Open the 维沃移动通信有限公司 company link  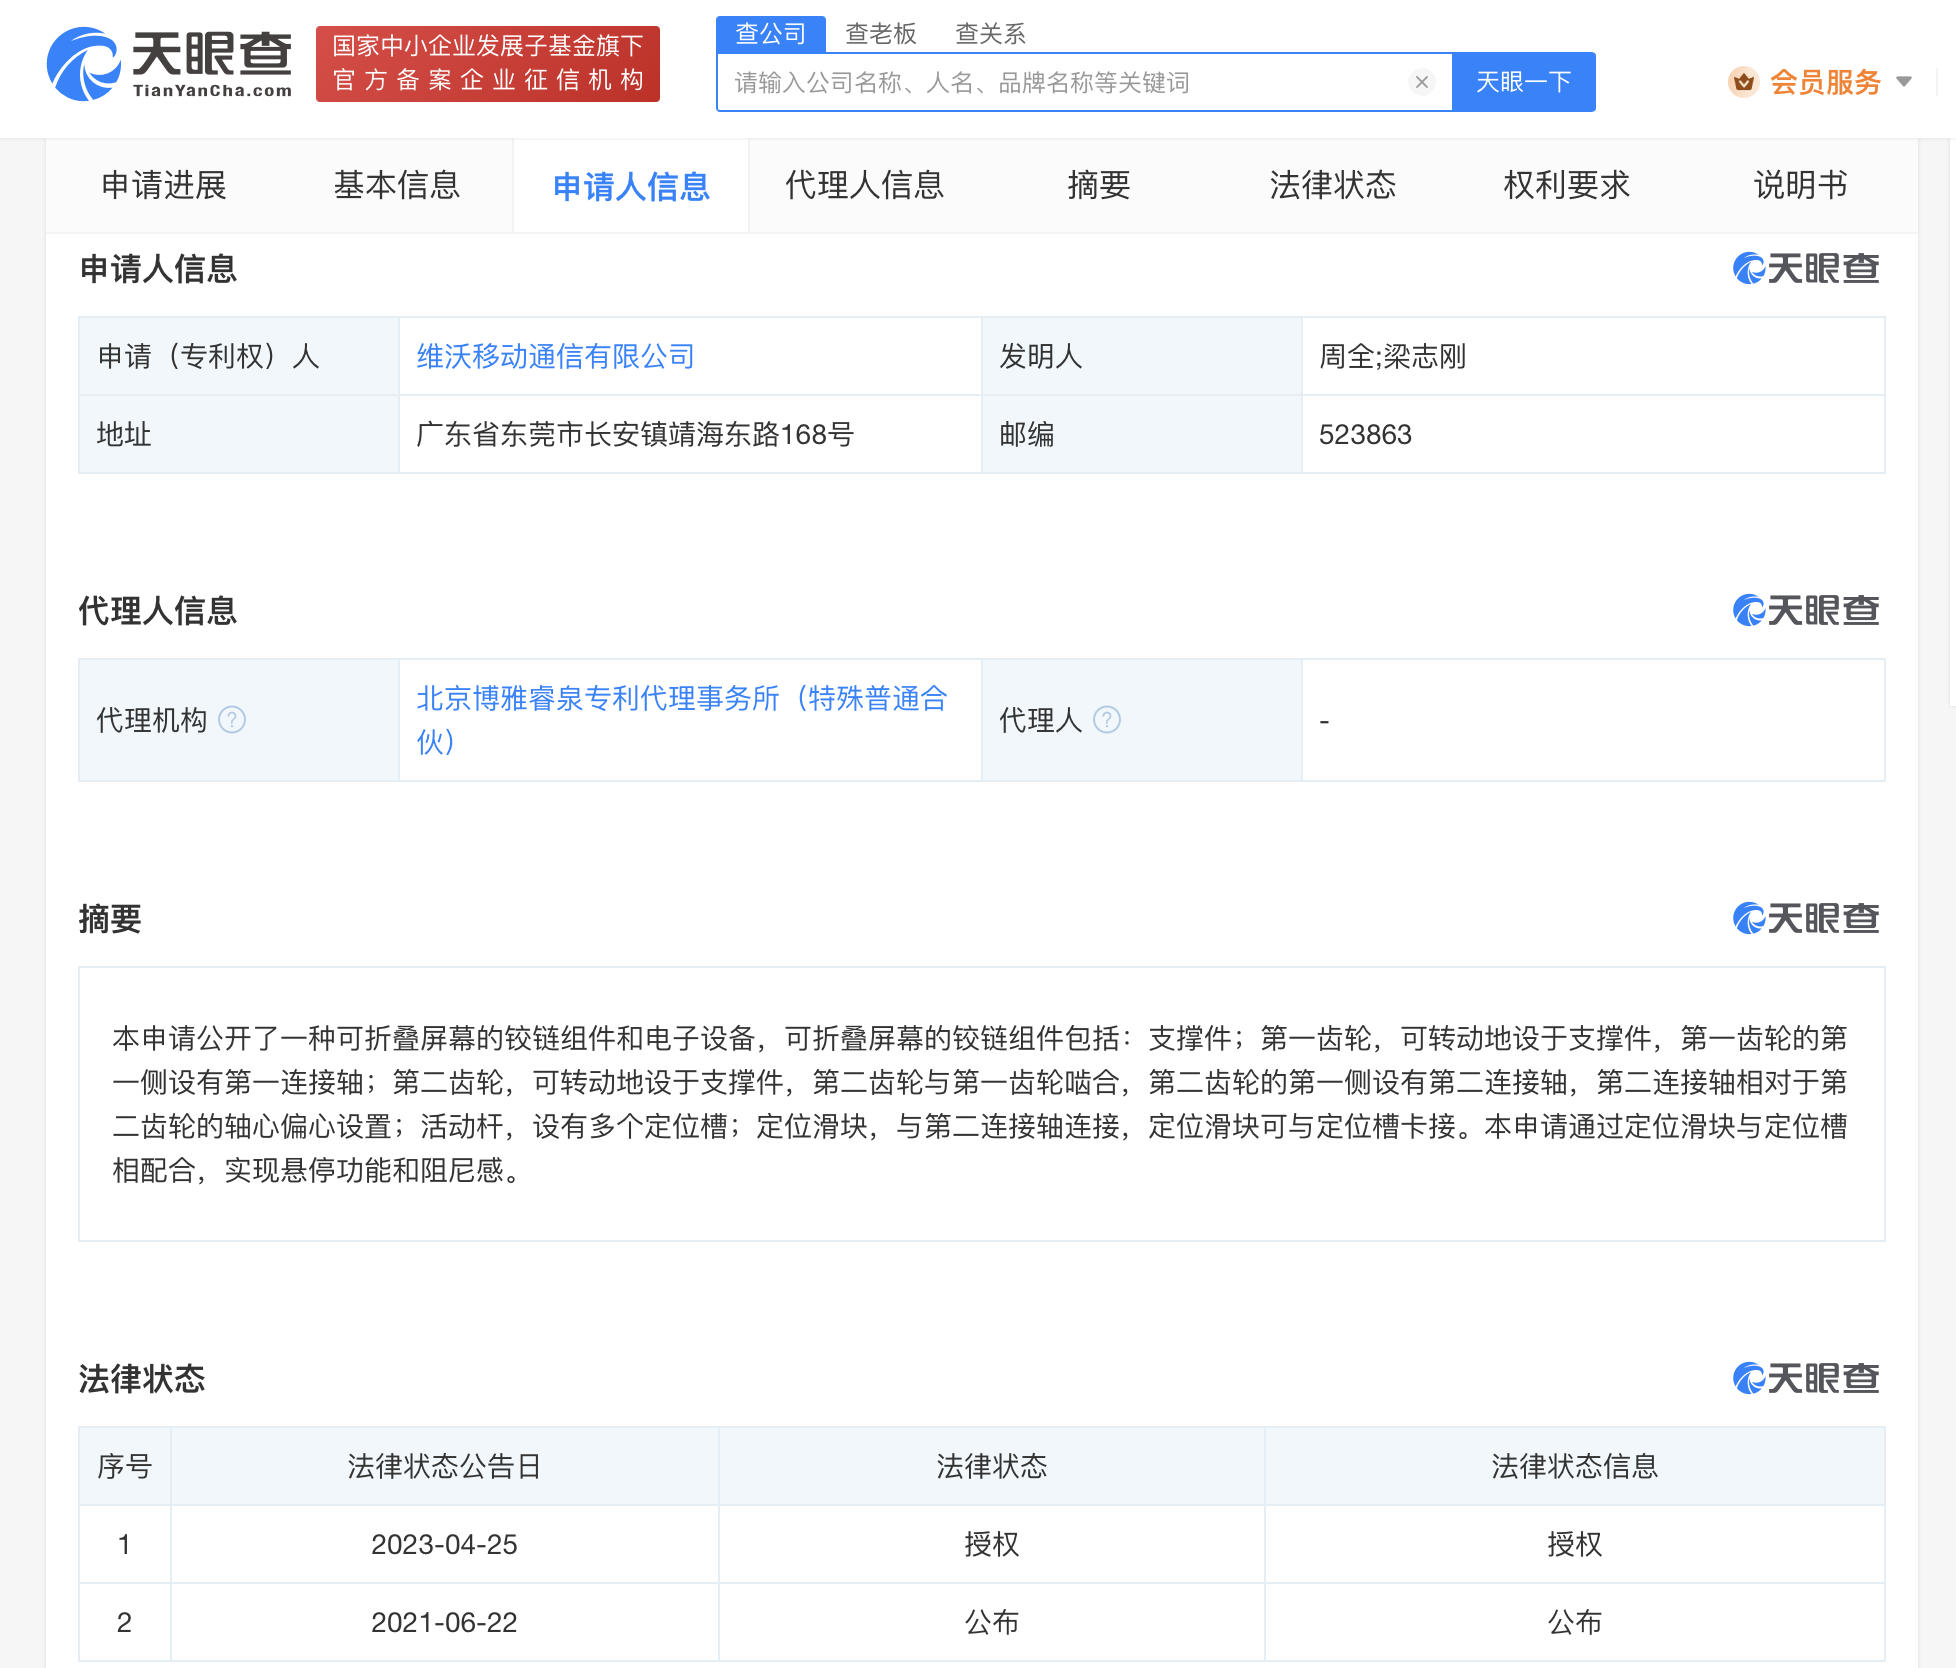[x=555, y=356]
